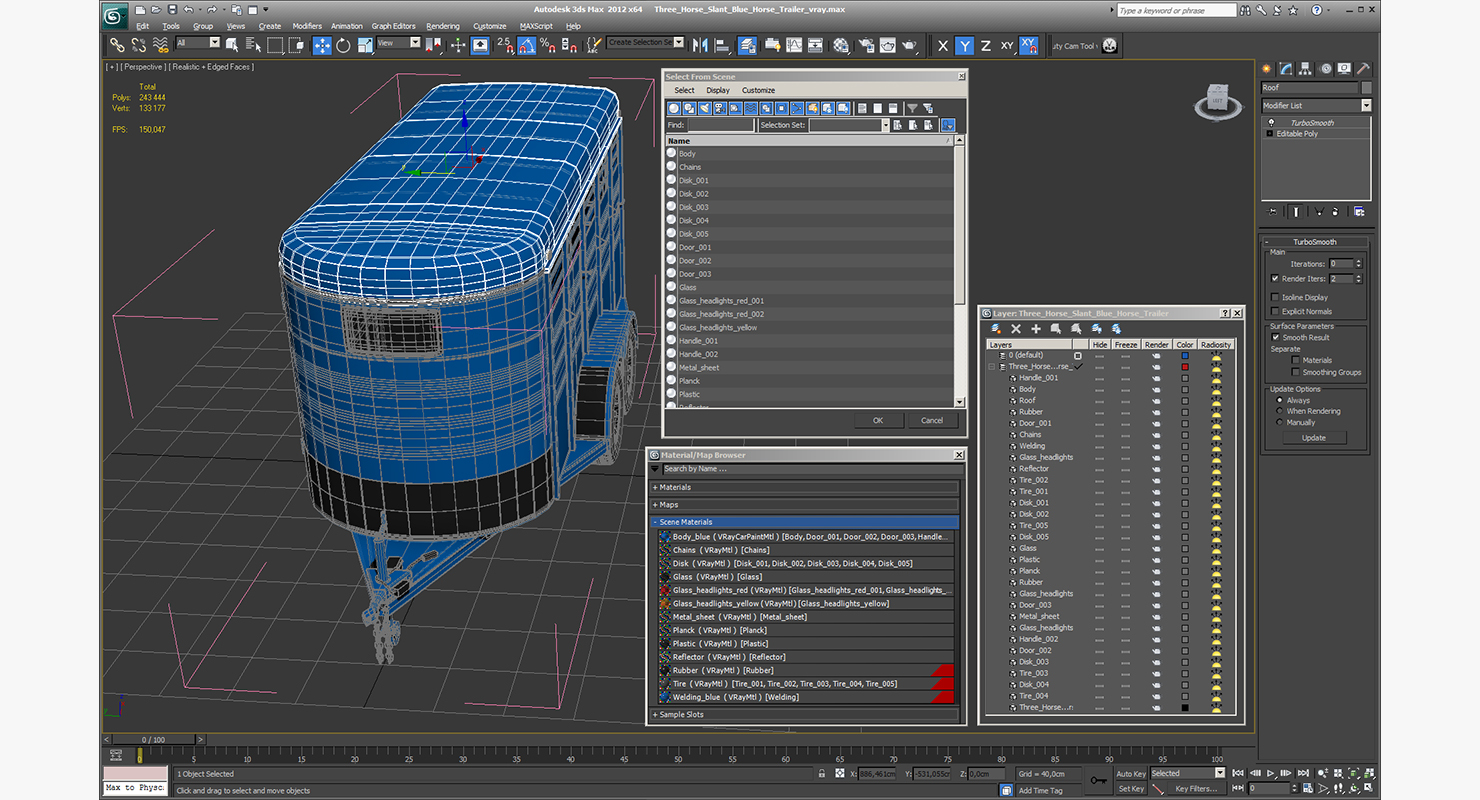Toggle Render Iters checkbox
The width and height of the screenshot is (1480, 800).
[1275, 279]
